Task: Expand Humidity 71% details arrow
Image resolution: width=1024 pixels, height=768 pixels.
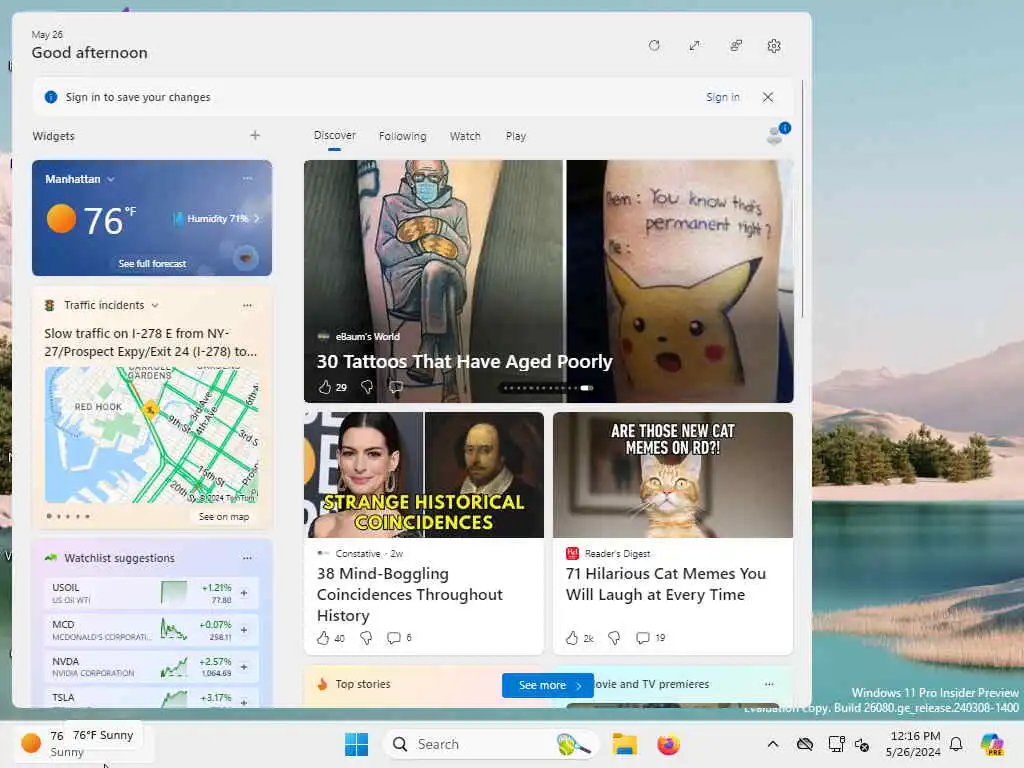Action: (257, 219)
